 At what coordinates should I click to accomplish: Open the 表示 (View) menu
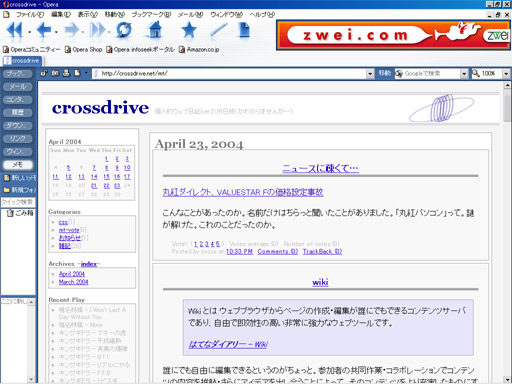click(88, 14)
